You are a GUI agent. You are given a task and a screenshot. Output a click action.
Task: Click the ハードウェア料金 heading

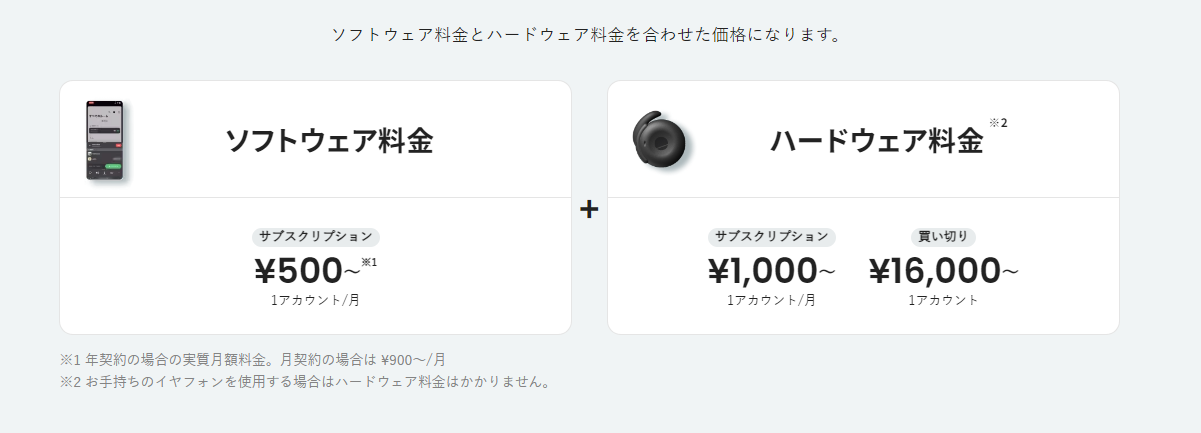(x=877, y=141)
